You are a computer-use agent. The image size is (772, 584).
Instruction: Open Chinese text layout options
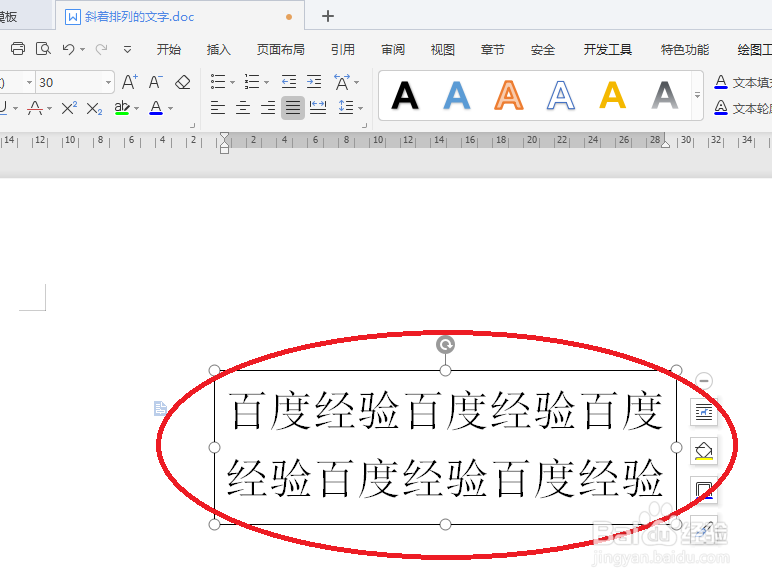pyautogui.click(x=342, y=82)
